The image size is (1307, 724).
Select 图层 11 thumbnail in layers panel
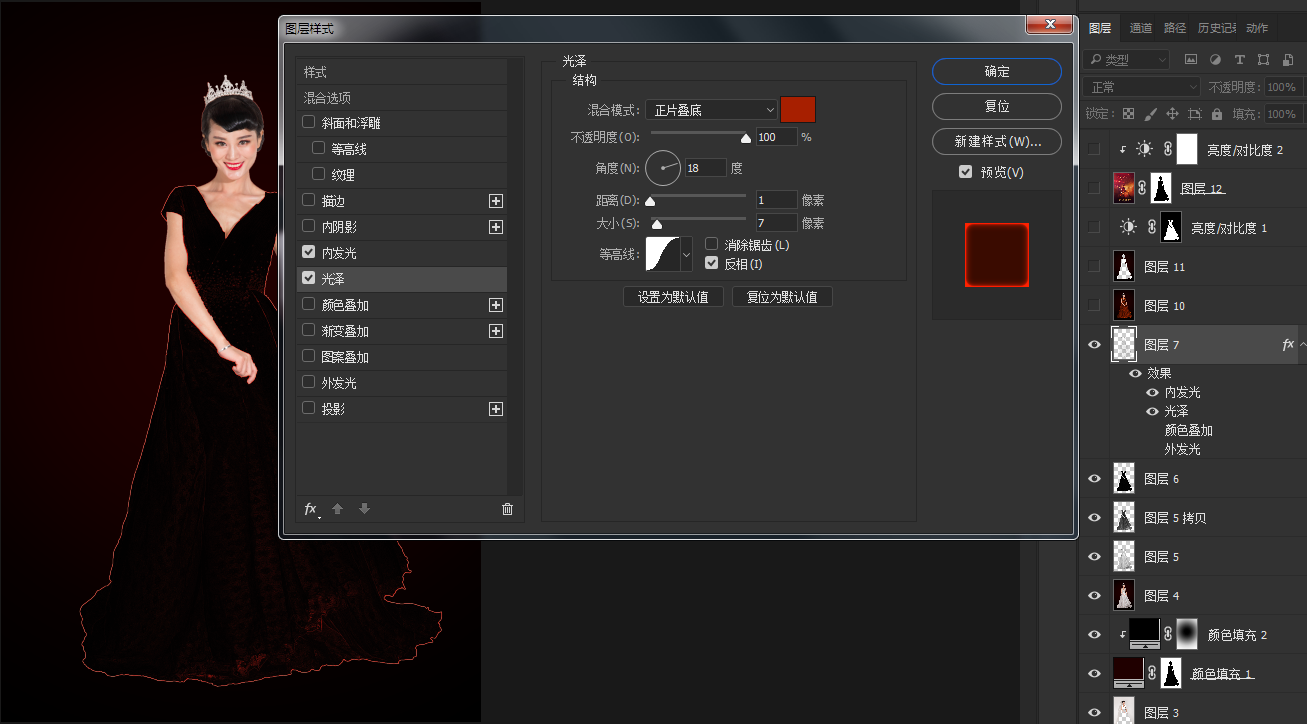[1124, 266]
